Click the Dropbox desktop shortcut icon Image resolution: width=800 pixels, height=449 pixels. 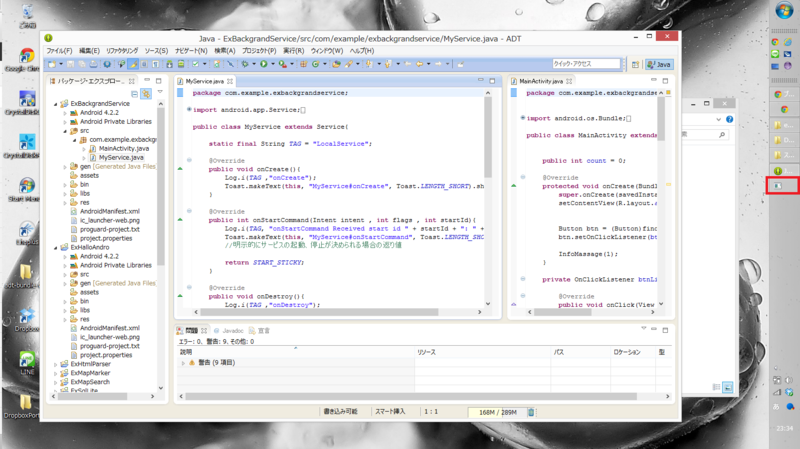tap(27, 319)
